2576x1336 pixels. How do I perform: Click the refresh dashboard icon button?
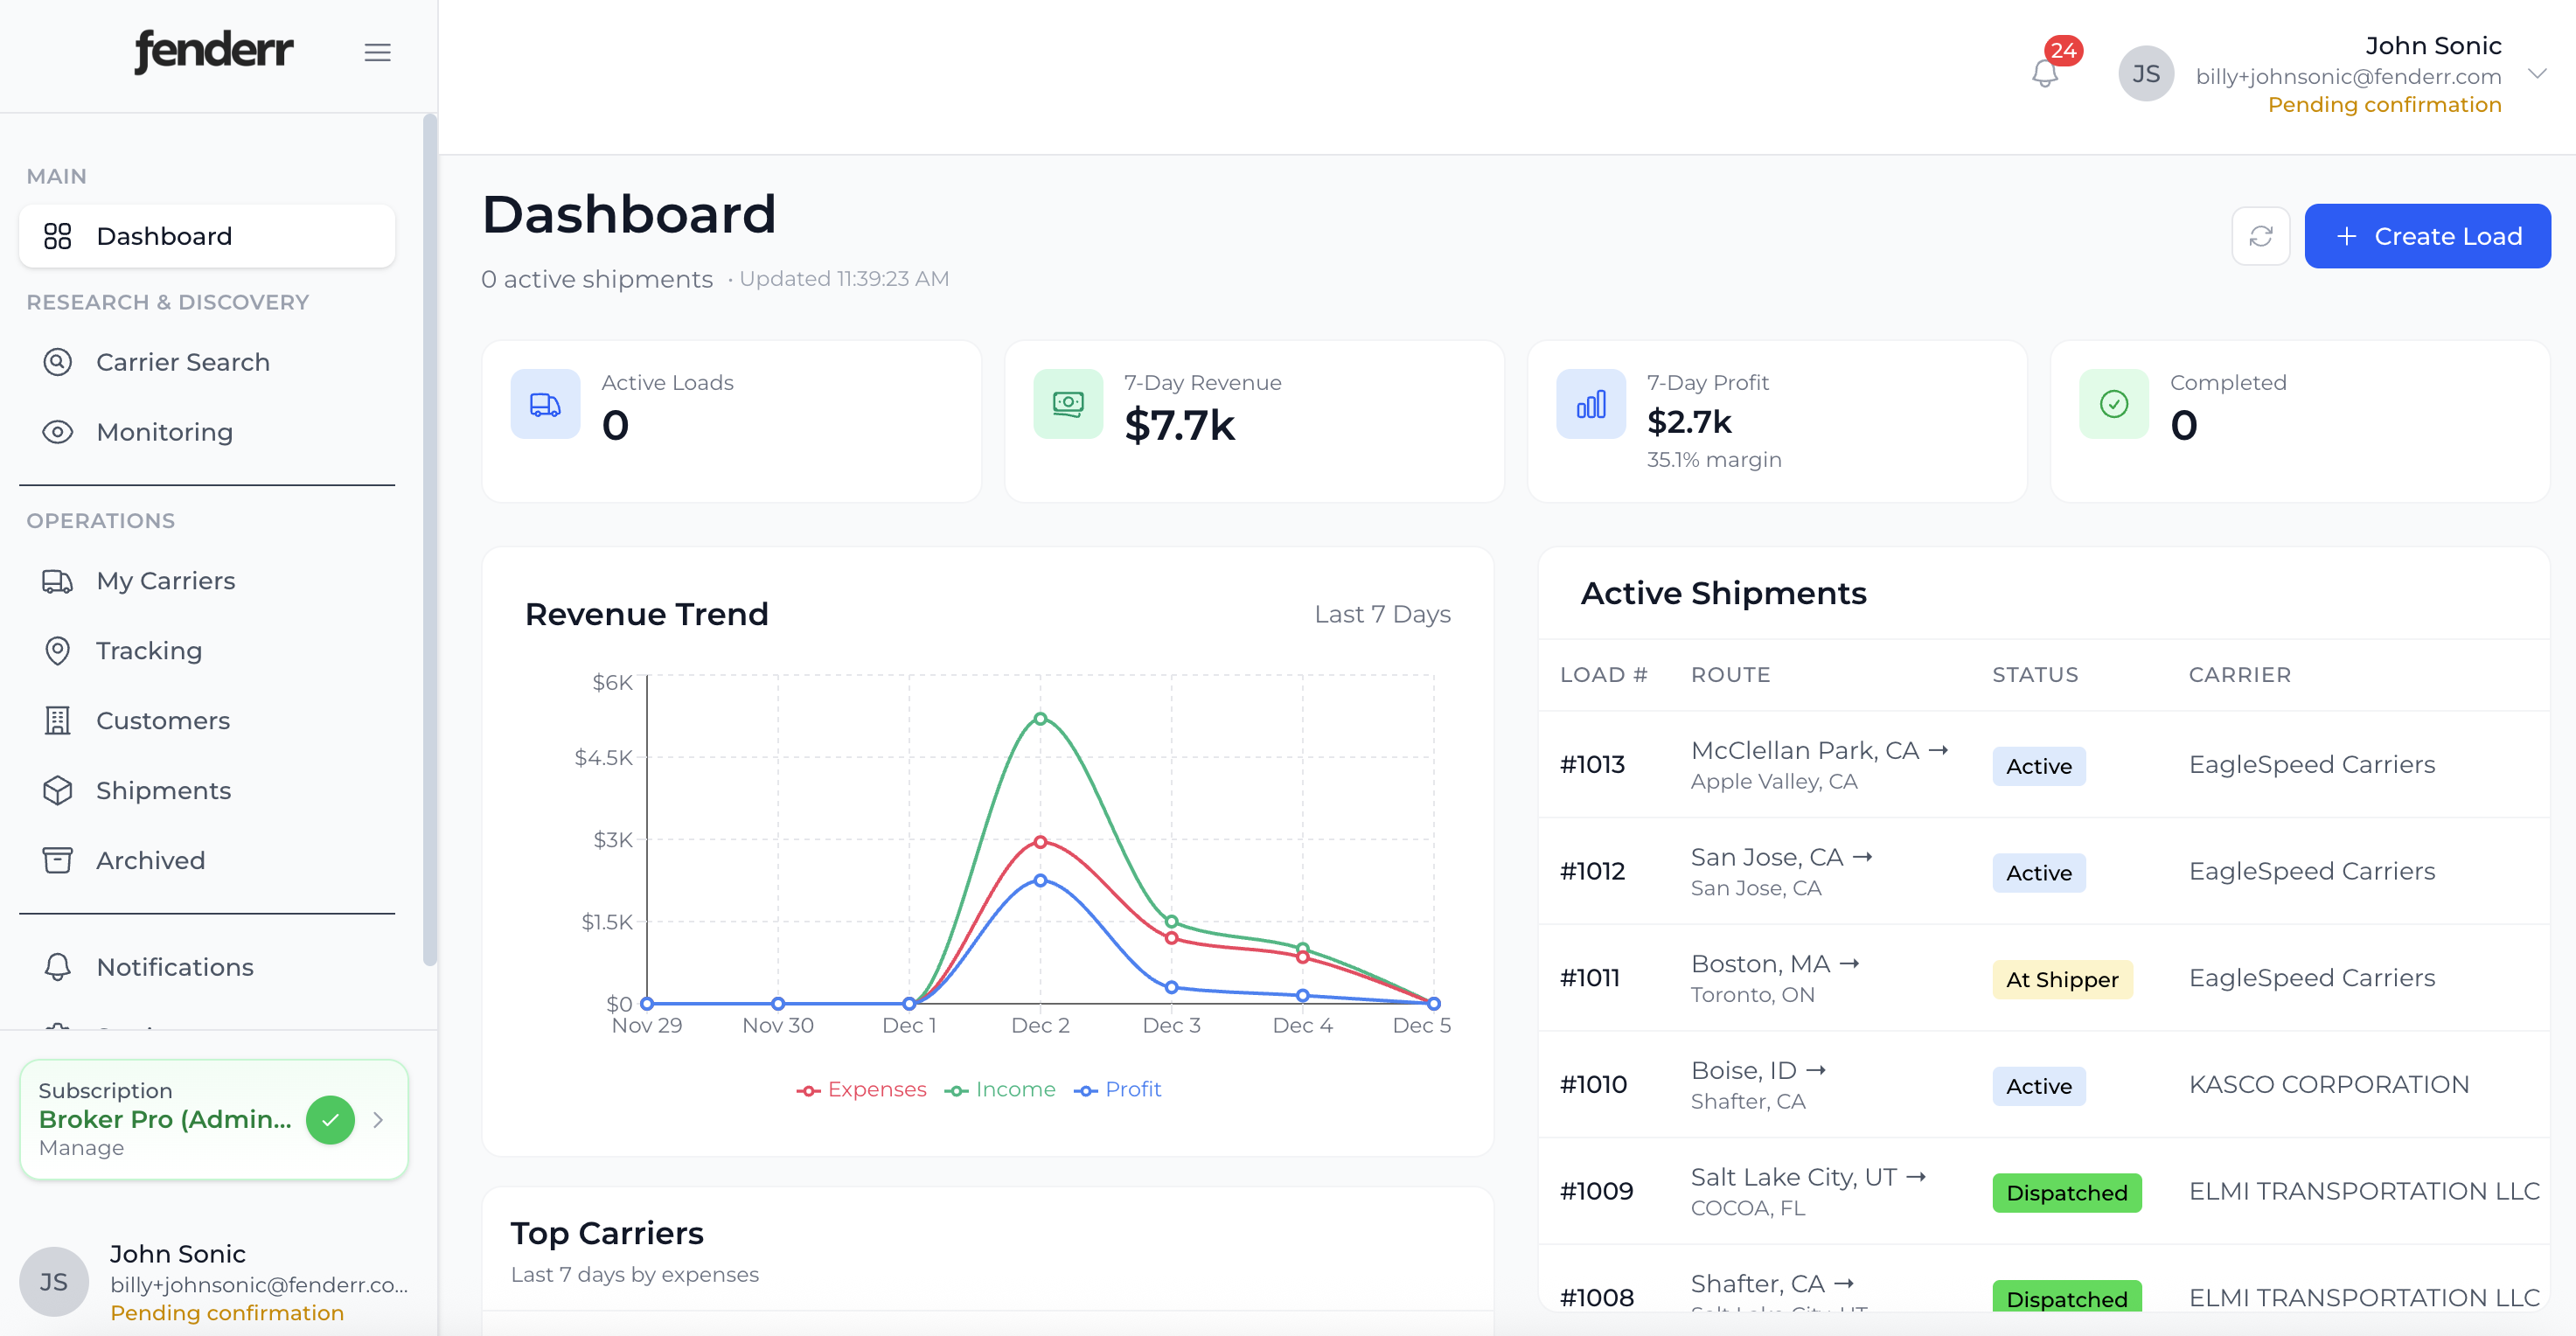click(x=2260, y=236)
